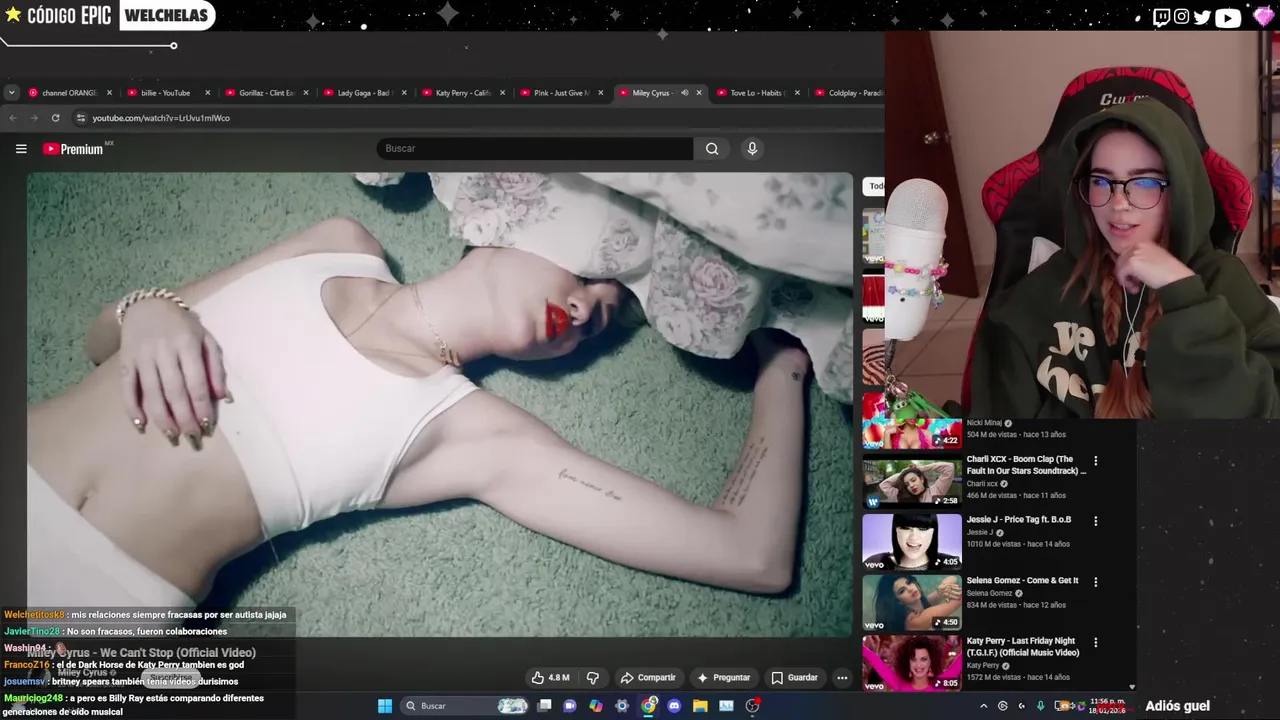This screenshot has width=1280, height=720.
Task: Open the Twitter icon in overlay header
Action: pyautogui.click(x=1202, y=16)
